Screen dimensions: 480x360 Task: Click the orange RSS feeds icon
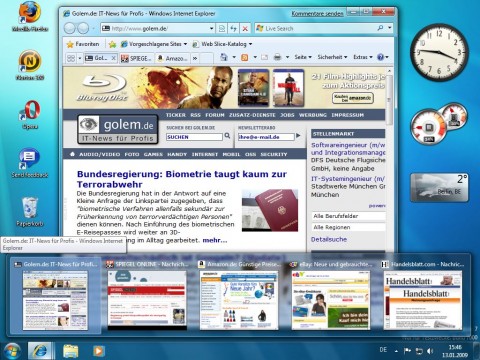[245, 57]
